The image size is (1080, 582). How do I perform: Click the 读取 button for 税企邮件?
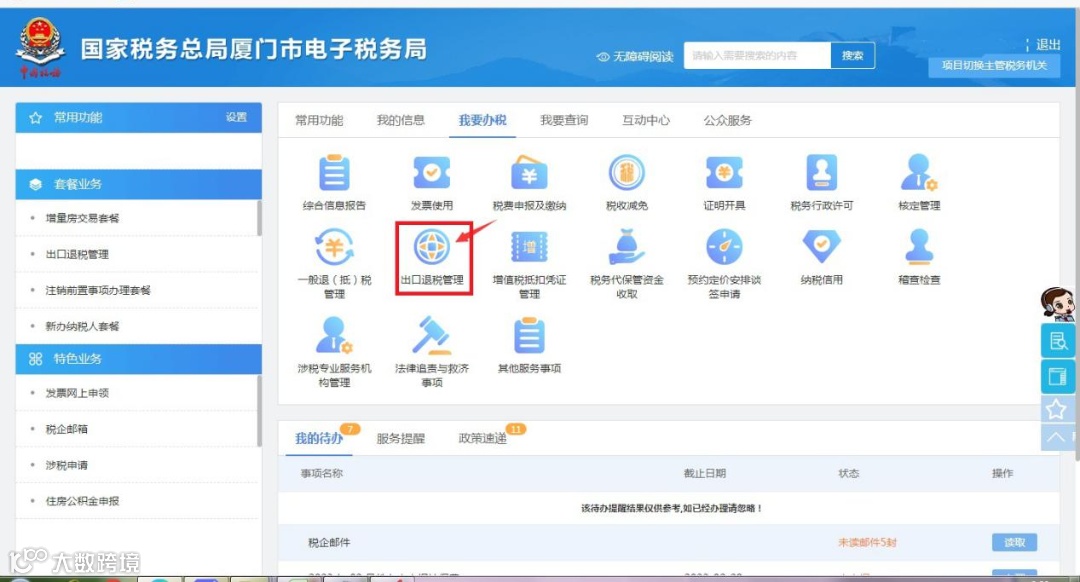1015,542
